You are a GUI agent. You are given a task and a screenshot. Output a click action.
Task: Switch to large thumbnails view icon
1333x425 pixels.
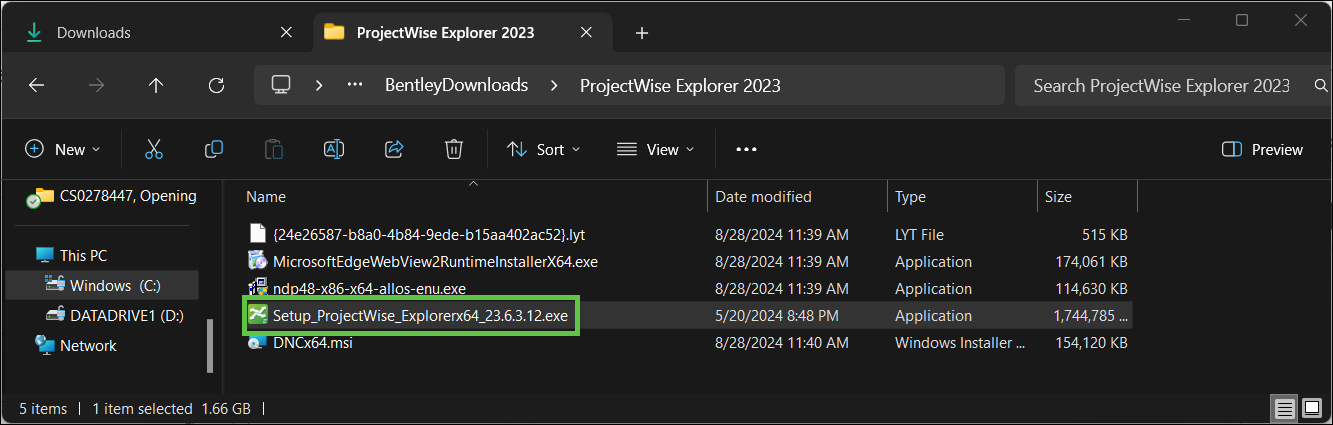(1311, 408)
